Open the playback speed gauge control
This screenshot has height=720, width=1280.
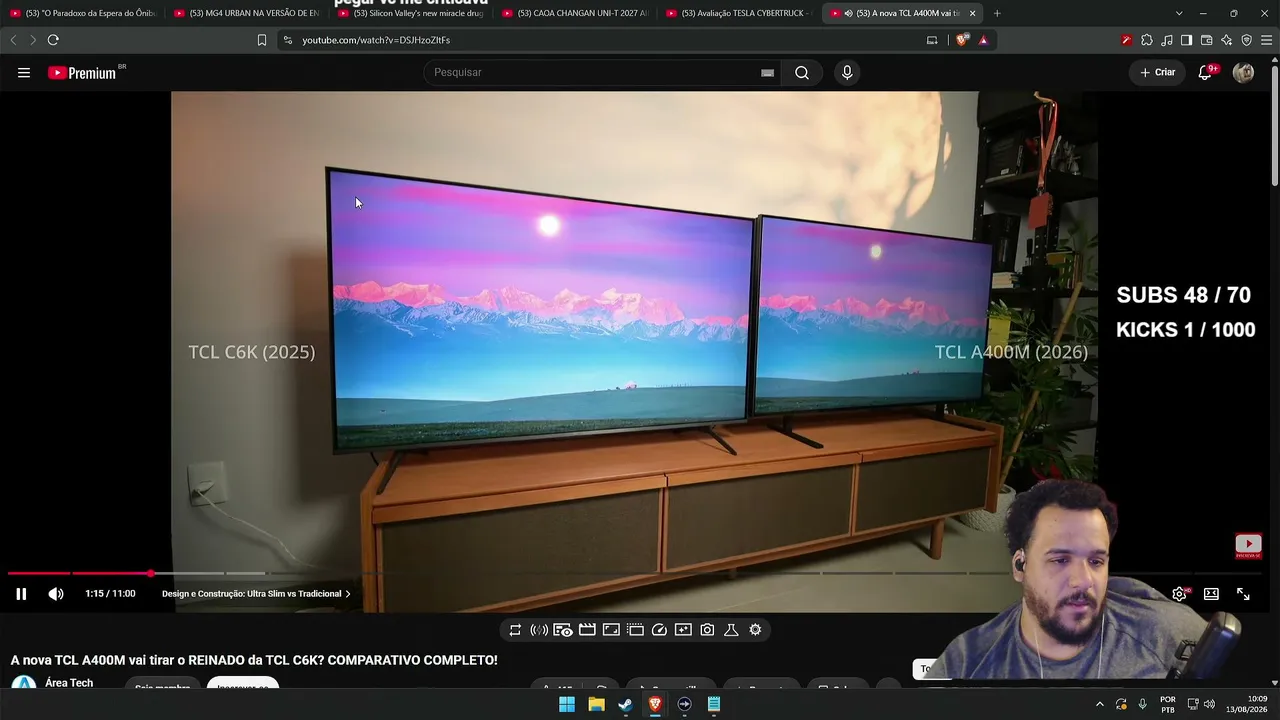click(x=659, y=630)
